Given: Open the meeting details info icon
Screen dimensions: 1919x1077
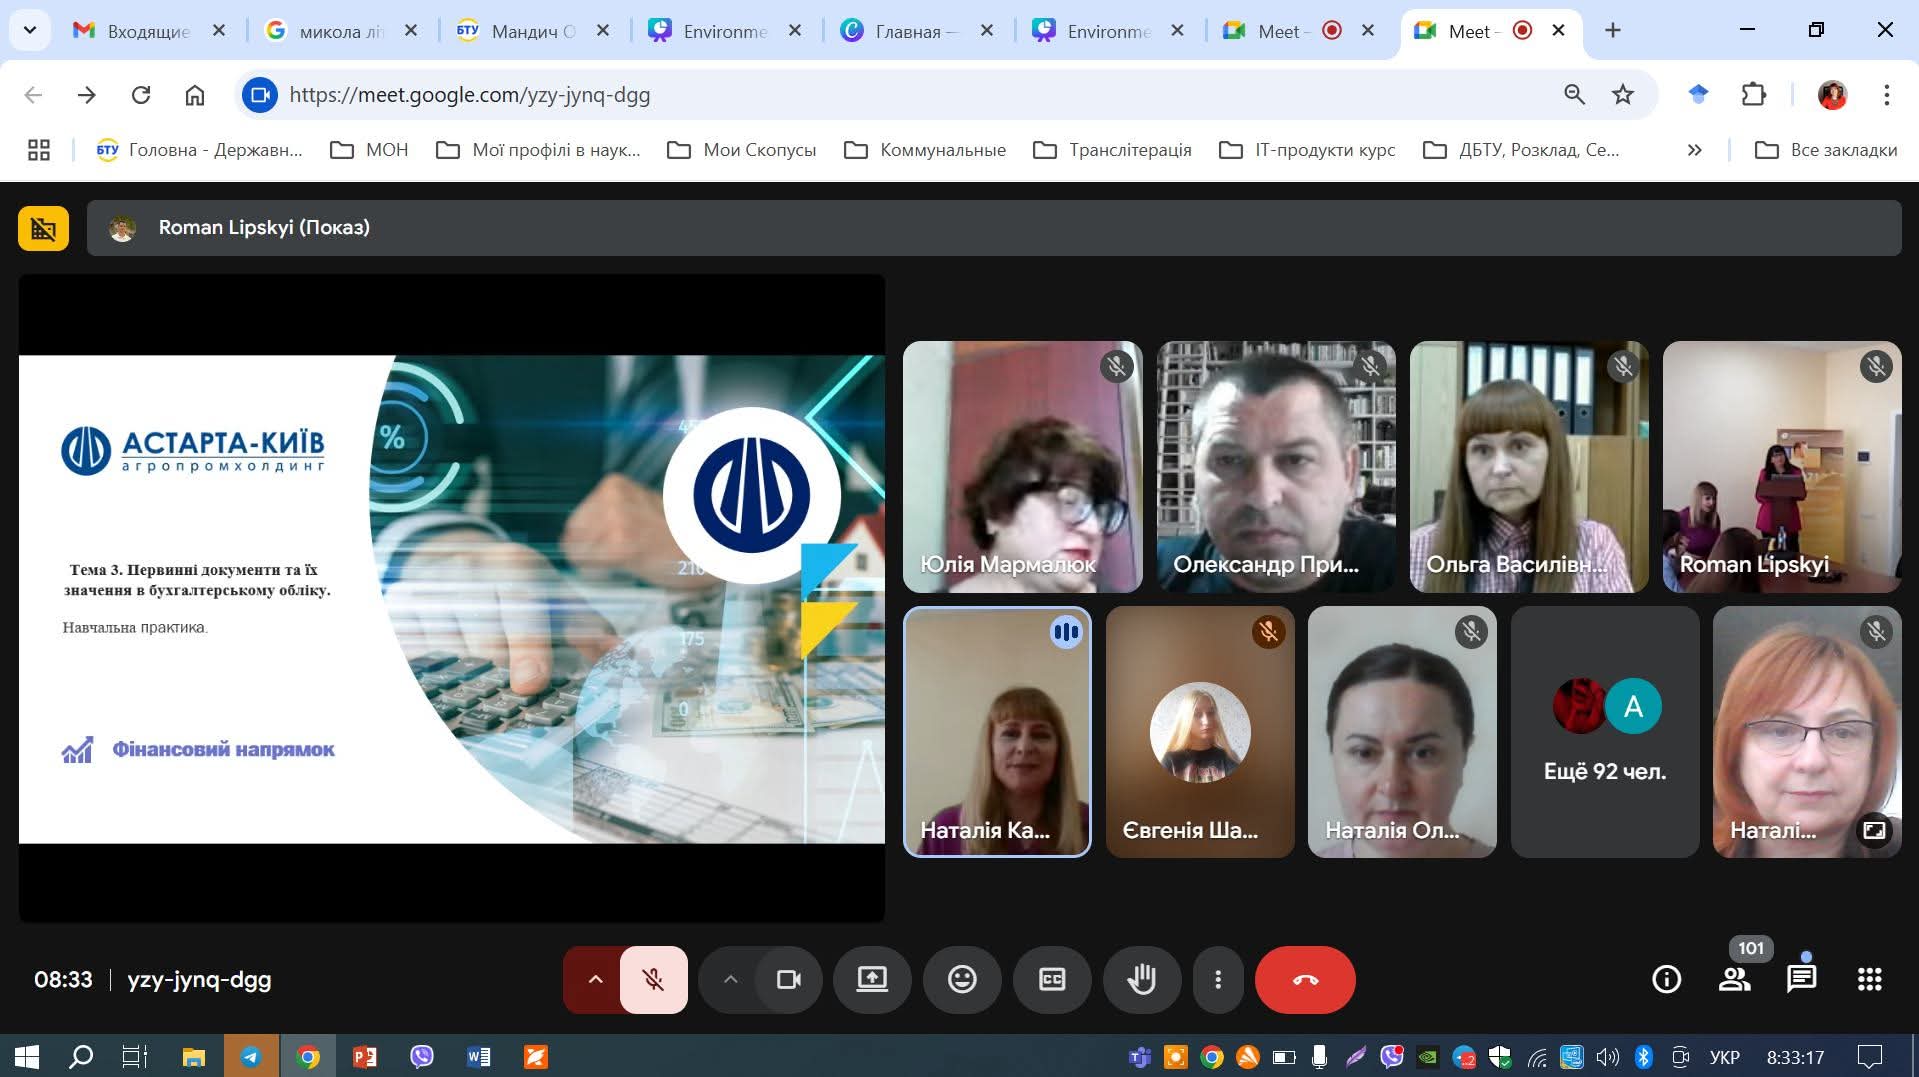Looking at the screenshot, I should pyautogui.click(x=1666, y=979).
